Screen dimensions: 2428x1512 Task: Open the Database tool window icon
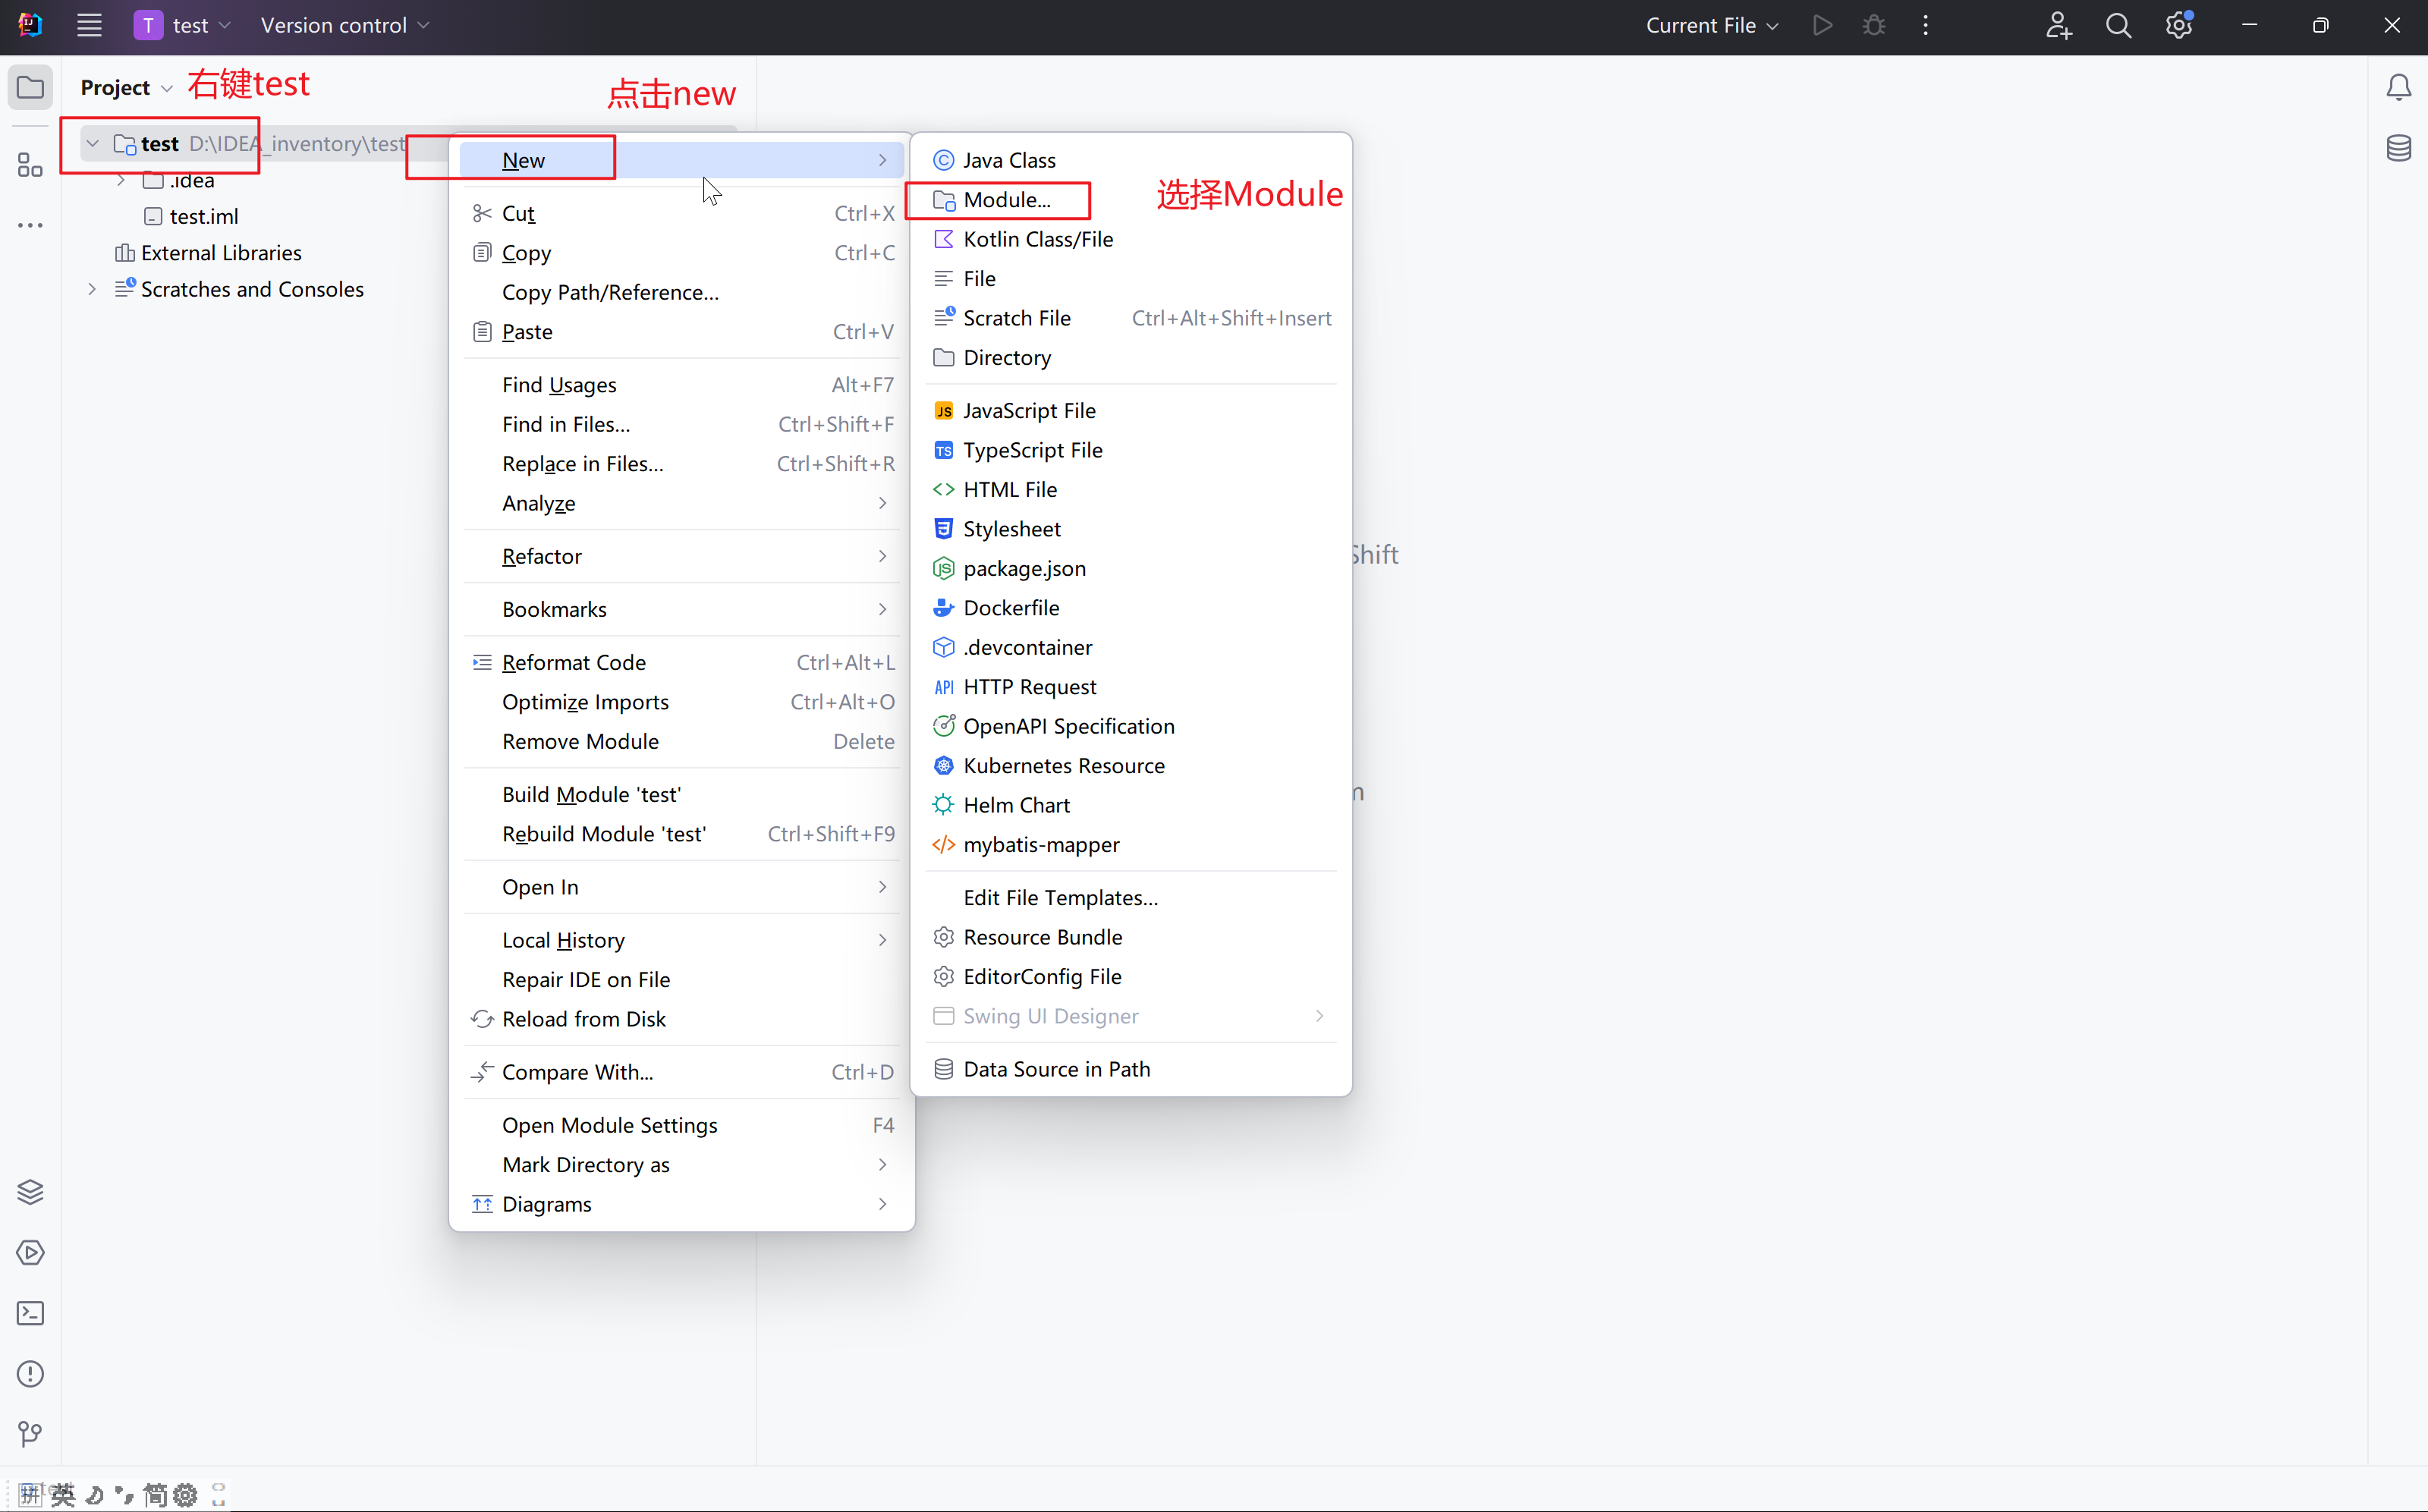[2398, 149]
